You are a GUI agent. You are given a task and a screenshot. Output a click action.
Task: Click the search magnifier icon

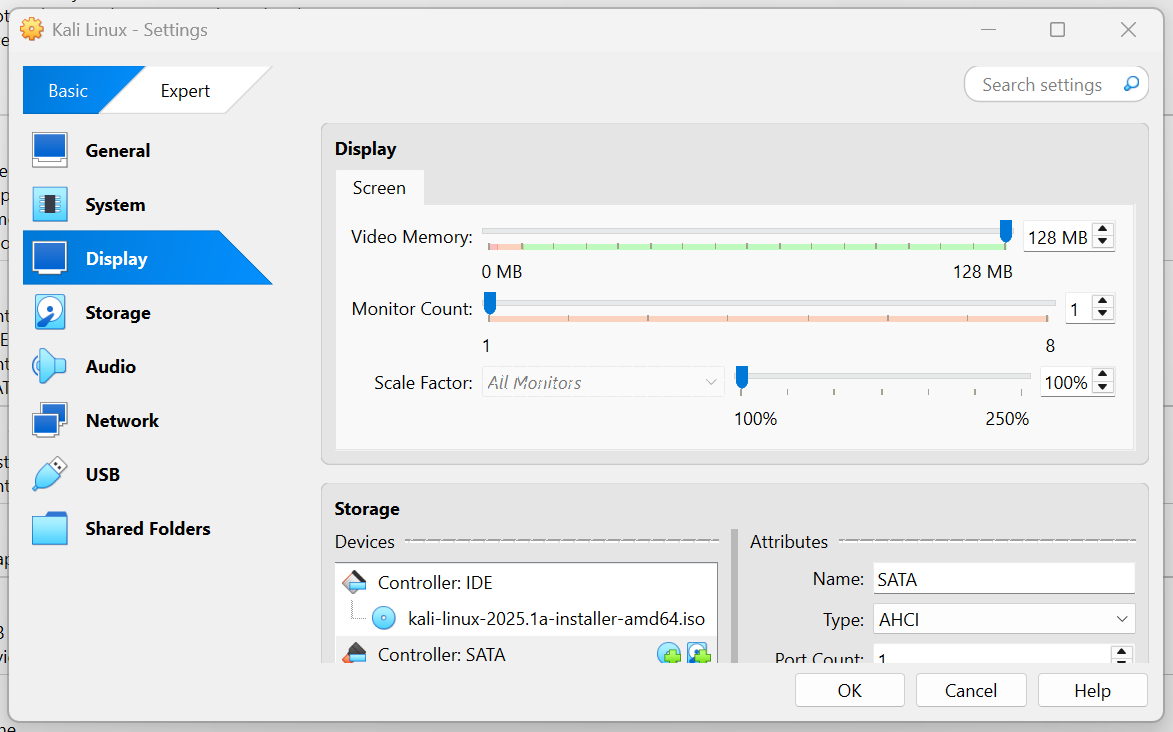point(1131,84)
